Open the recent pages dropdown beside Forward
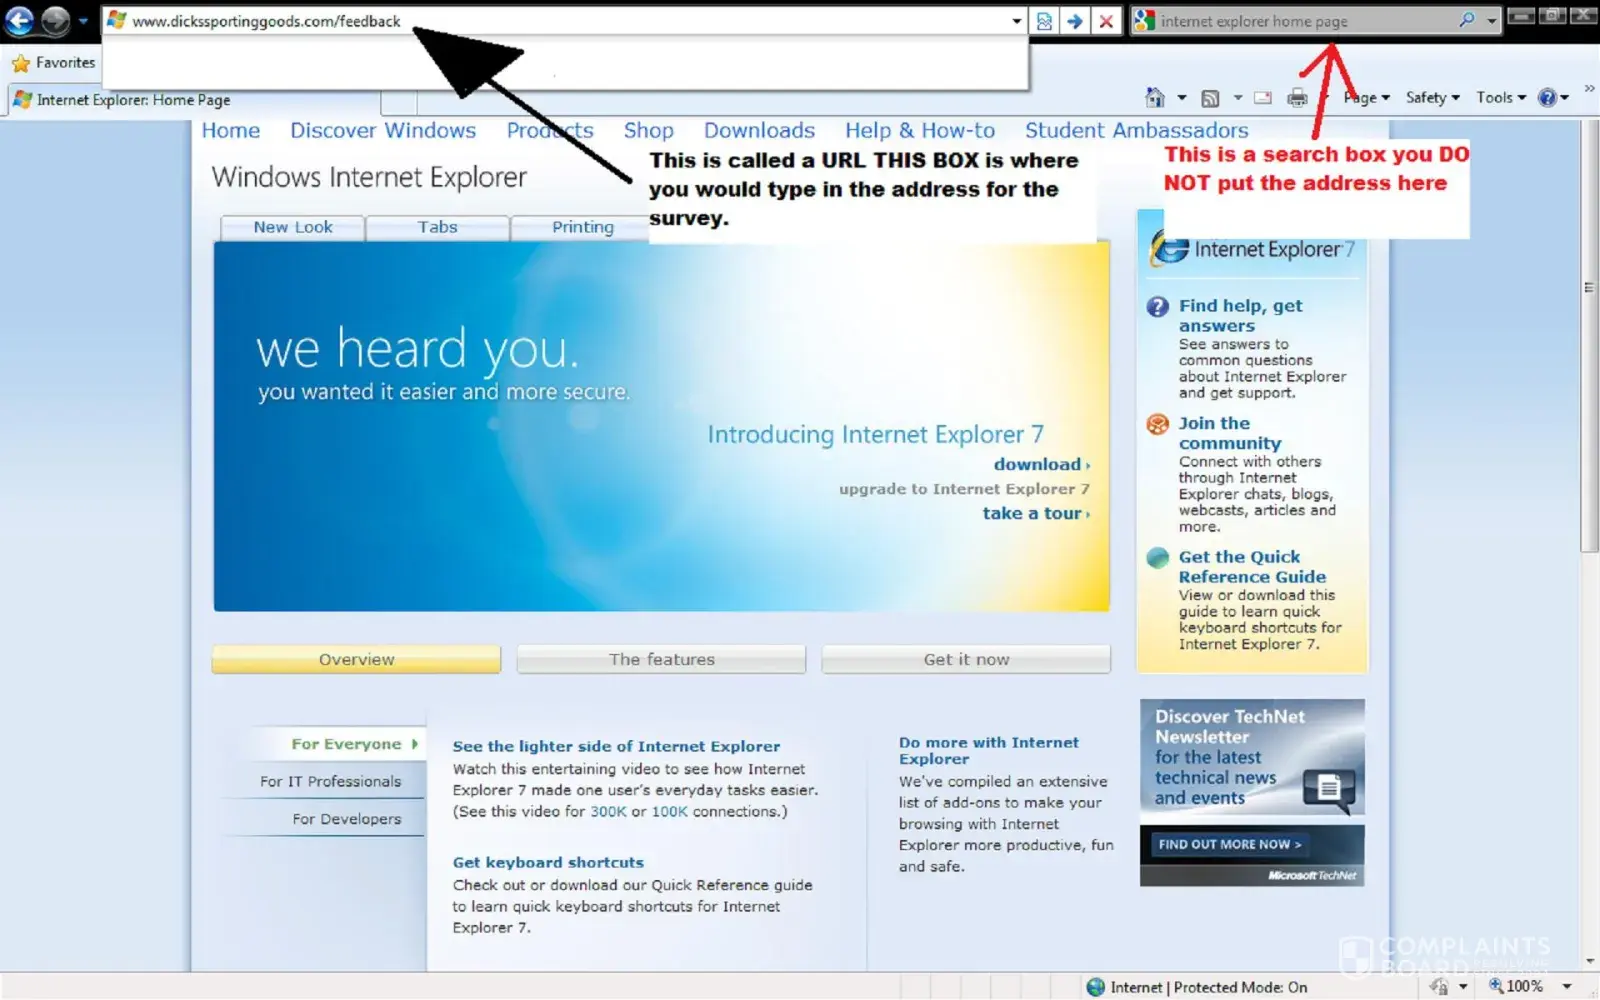Screen dimensions: 1600x1000 click(83, 21)
